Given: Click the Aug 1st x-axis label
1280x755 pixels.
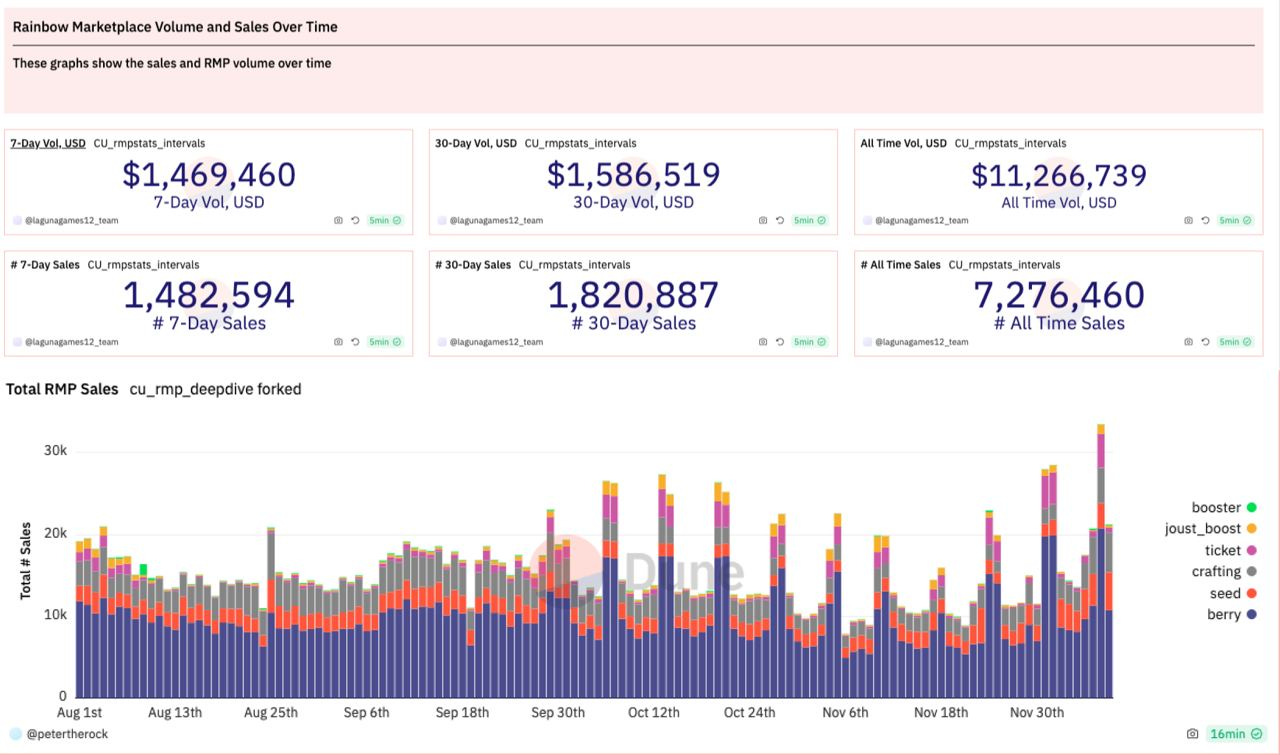Looking at the screenshot, I should click(x=79, y=713).
